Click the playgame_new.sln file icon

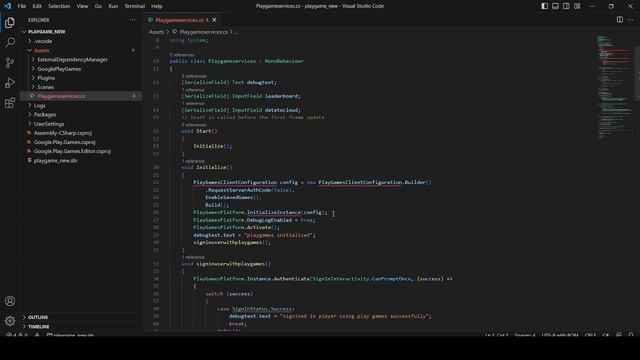tap(29, 160)
